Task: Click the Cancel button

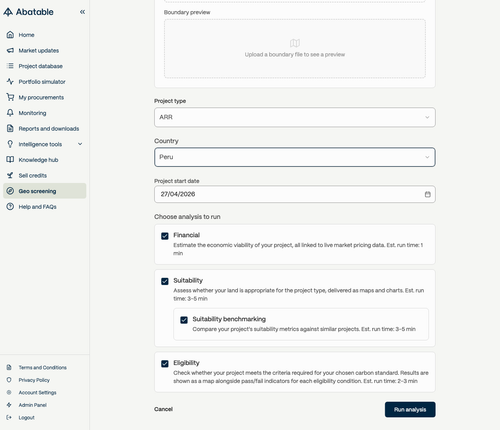Action: [163, 409]
